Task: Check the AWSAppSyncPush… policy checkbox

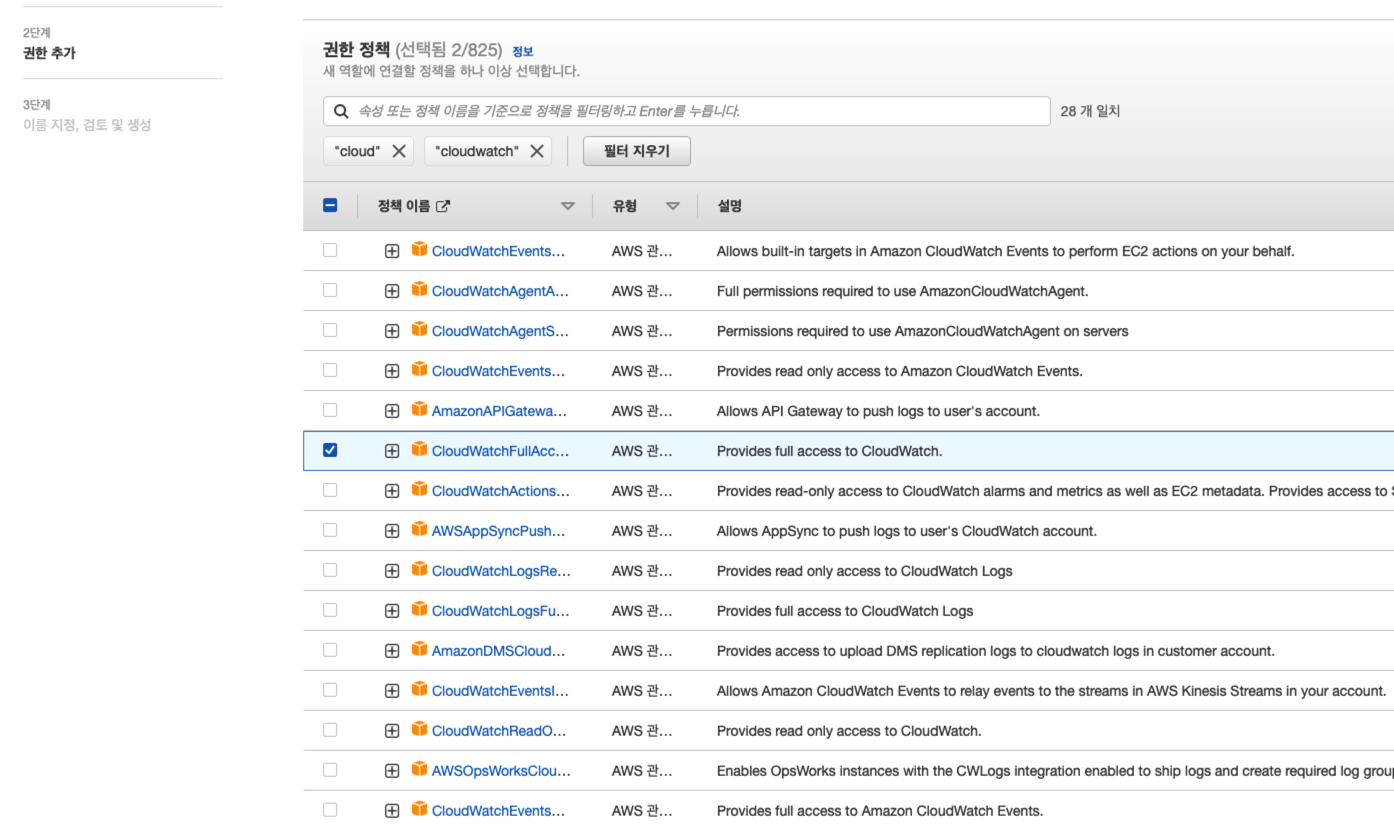Action: click(330, 530)
